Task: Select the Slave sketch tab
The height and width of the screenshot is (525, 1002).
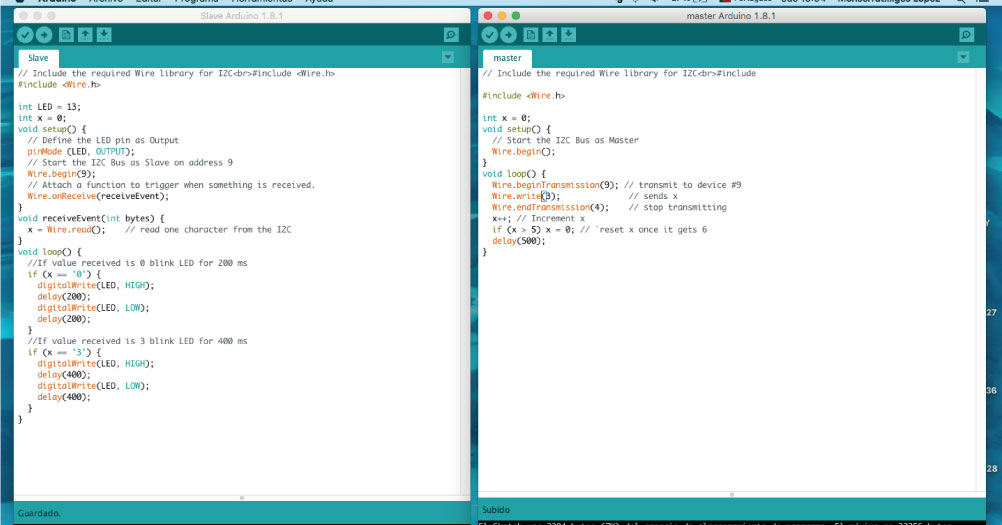Action: click(x=38, y=58)
